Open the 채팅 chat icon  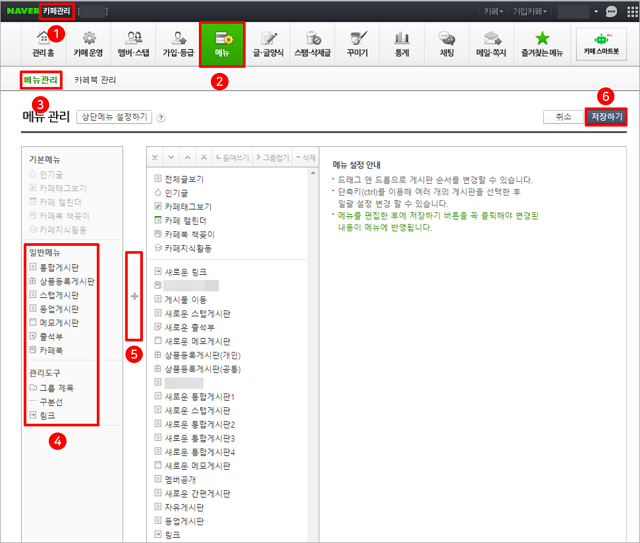pyautogui.click(x=447, y=37)
